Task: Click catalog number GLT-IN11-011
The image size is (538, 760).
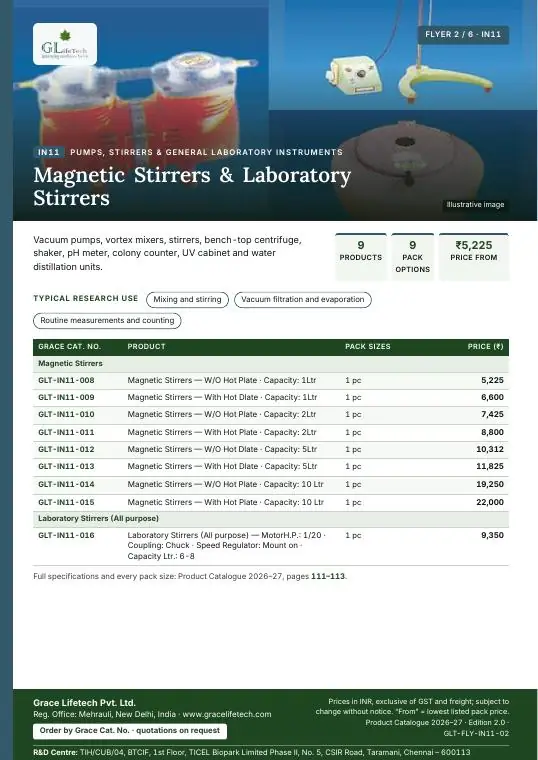Action: pyautogui.click(x=66, y=432)
